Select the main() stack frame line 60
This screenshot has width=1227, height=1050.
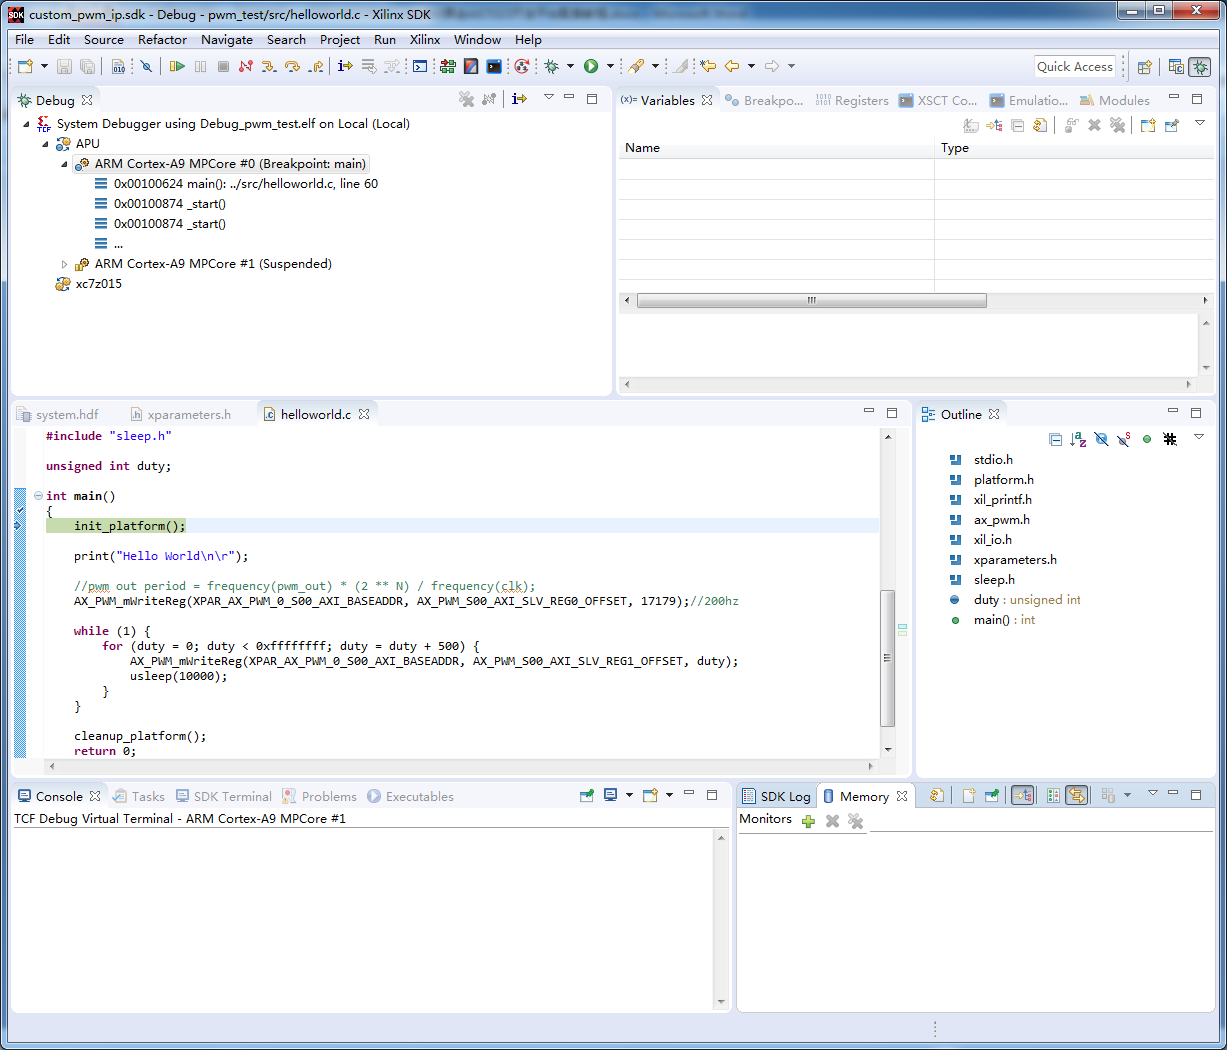pos(245,184)
